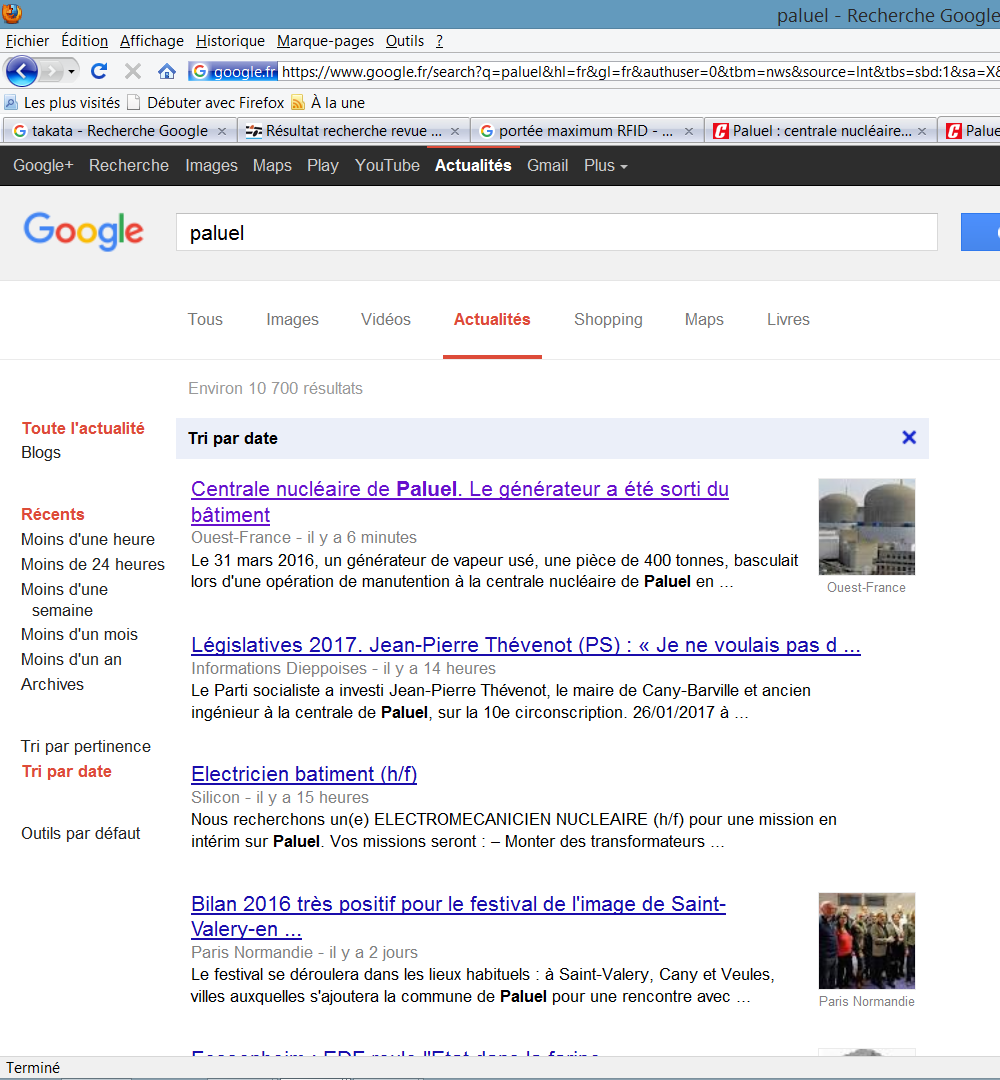Screen dimensions: 1000x1080
Task: Click the forward navigation arrow
Action: coord(51,71)
